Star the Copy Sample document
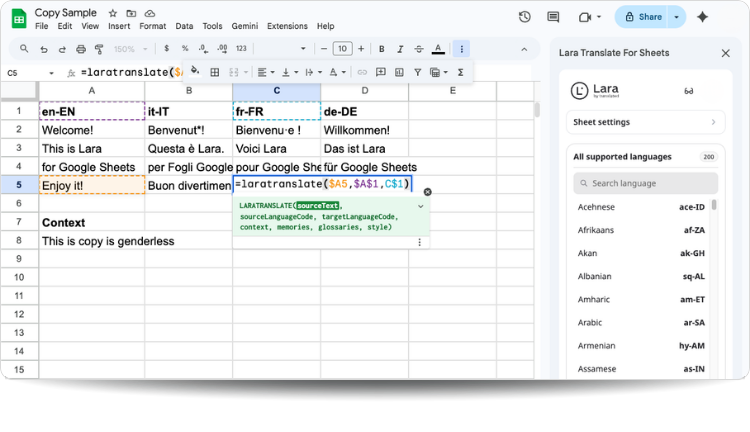The height and width of the screenshot is (432, 750). click(x=113, y=13)
